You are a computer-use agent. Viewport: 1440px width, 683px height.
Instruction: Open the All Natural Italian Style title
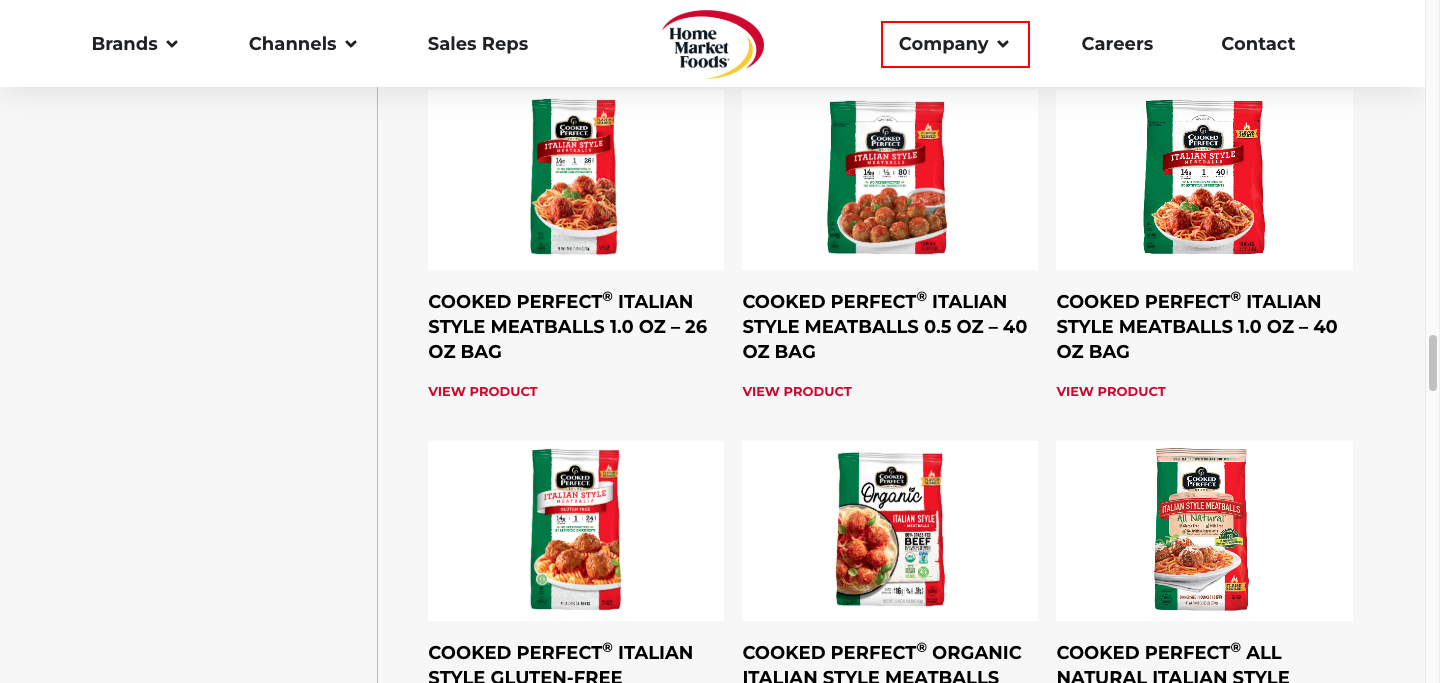point(1172,664)
